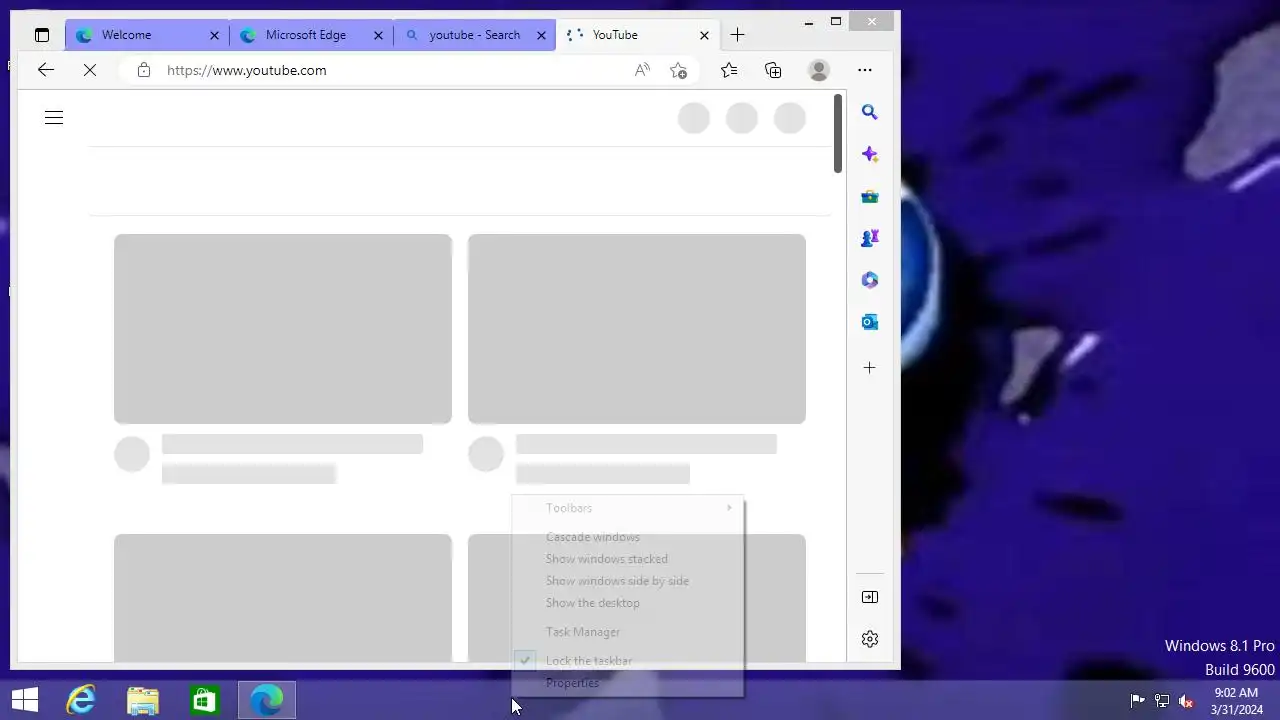
Task: Close the YouTube tab
Action: (x=704, y=35)
